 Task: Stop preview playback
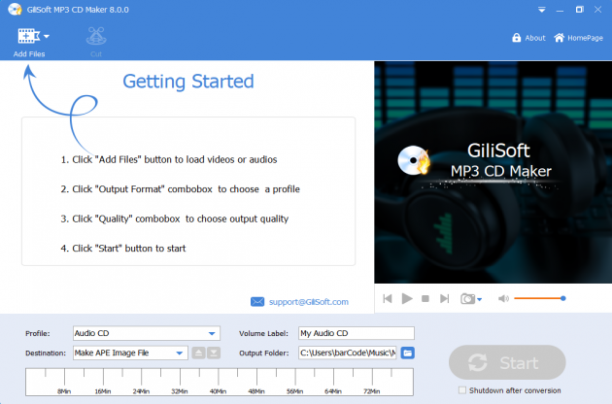click(425, 299)
